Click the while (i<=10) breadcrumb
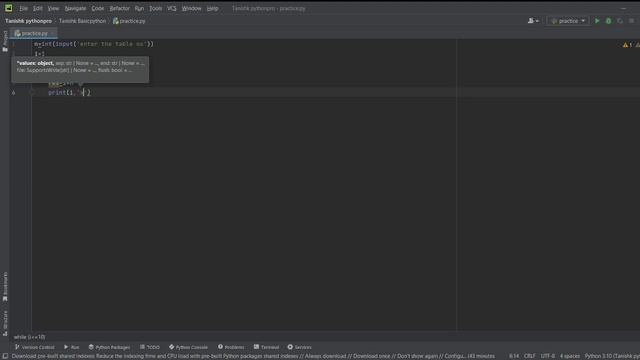The width and height of the screenshot is (640, 360). pyautogui.click(x=29, y=337)
